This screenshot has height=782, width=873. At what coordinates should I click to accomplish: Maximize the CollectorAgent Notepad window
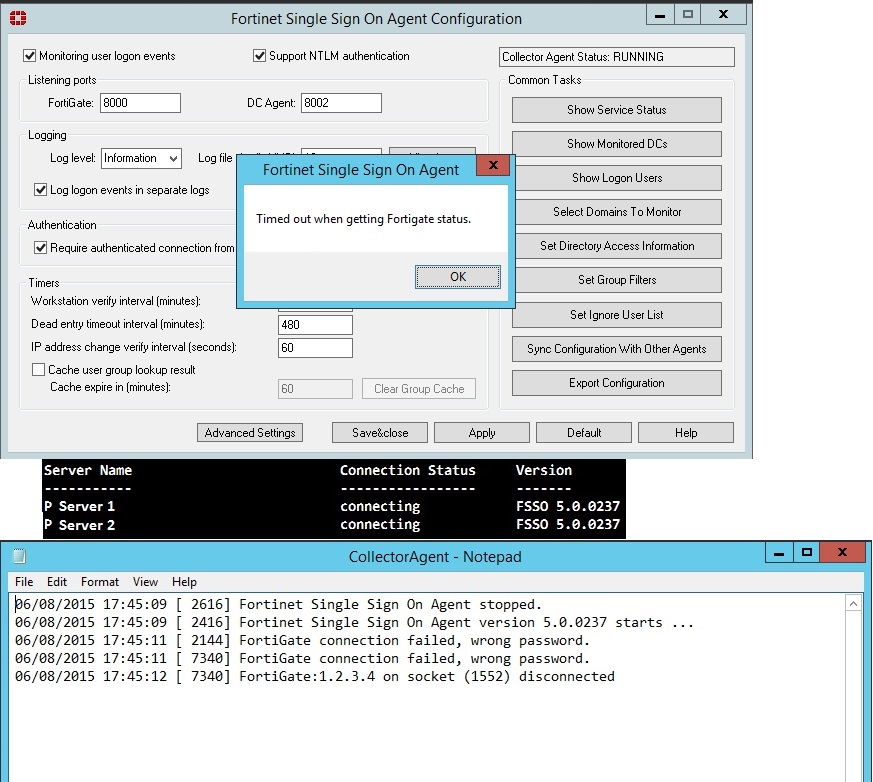[807, 553]
